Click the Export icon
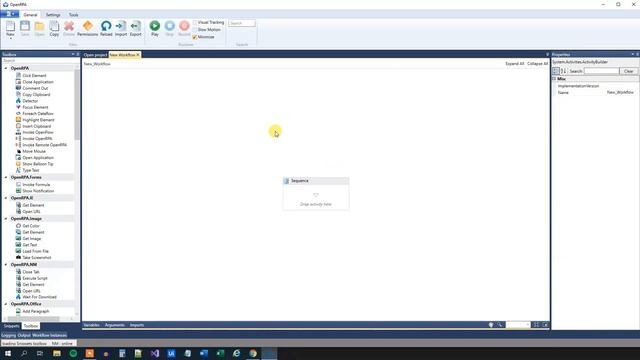 tap(136, 28)
